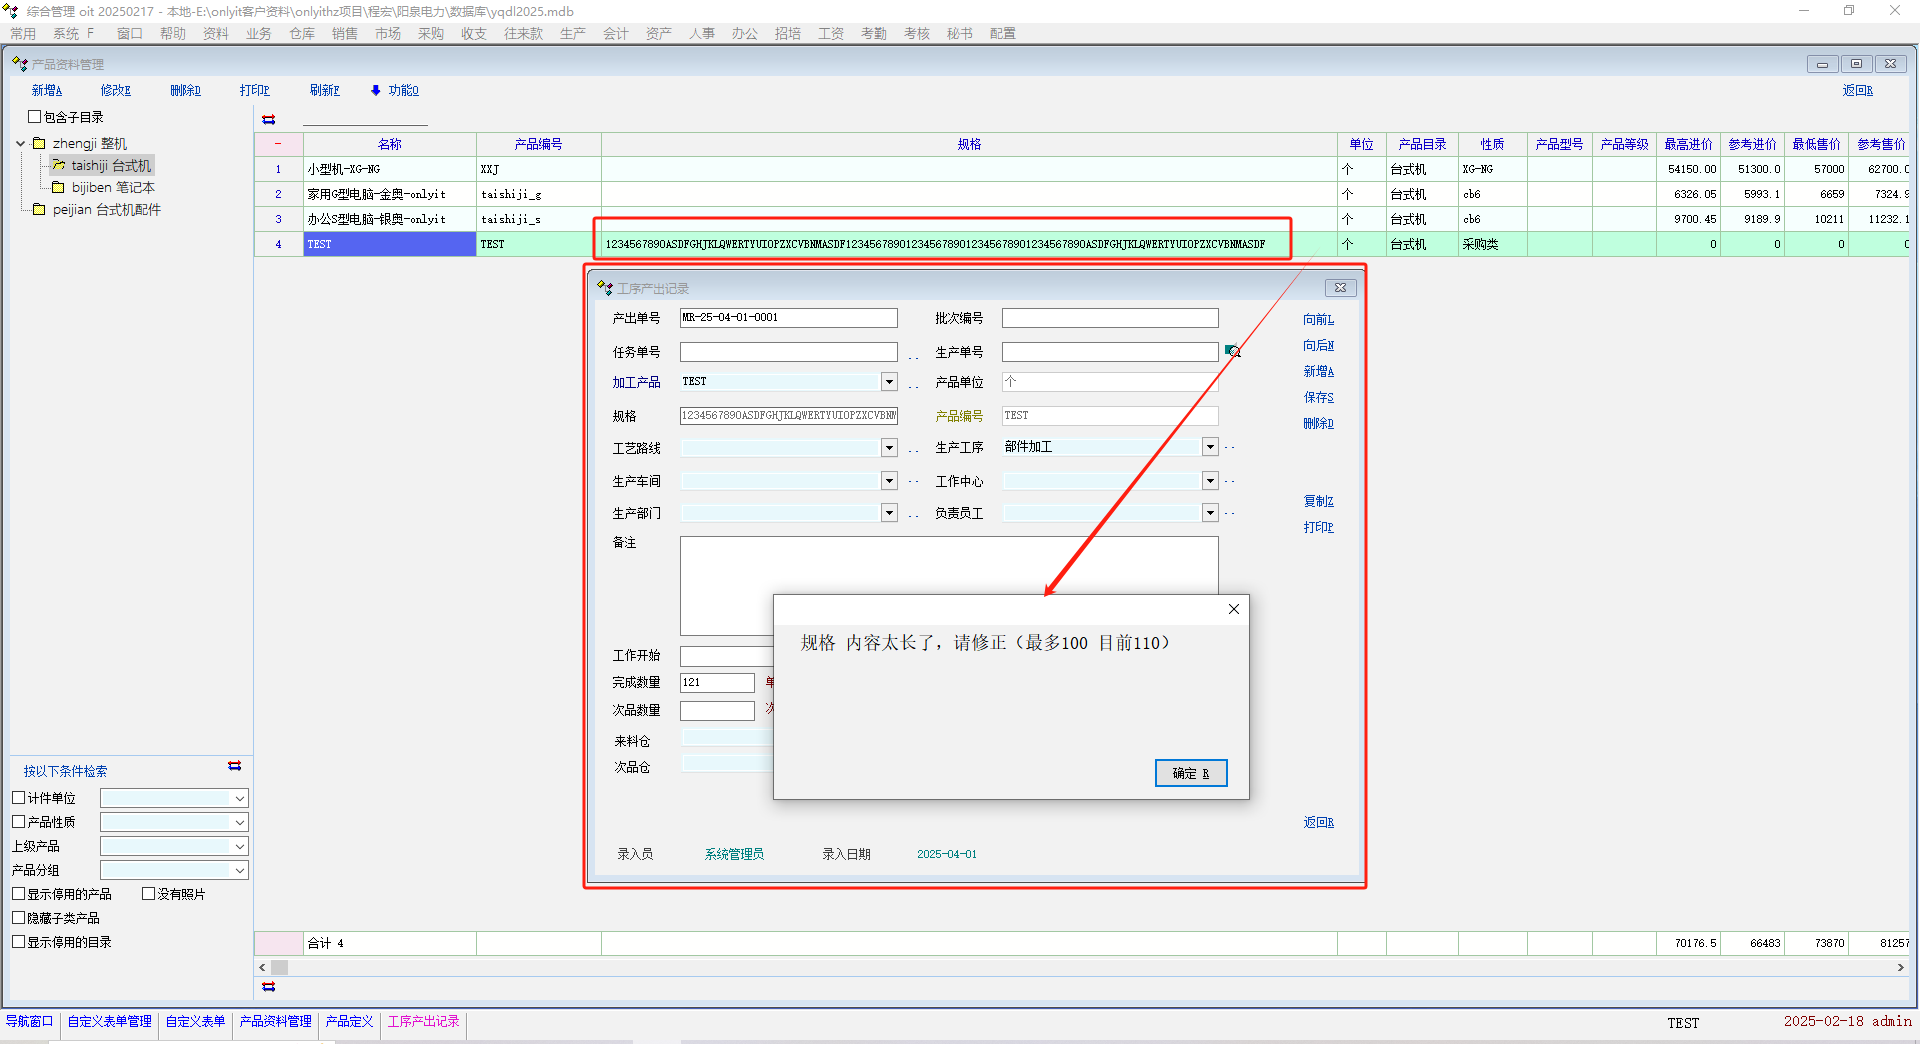Close the 工序产出记录 dialog window
Image resolution: width=1920 pixels, height=1044 pixels.
point(1340,288)
